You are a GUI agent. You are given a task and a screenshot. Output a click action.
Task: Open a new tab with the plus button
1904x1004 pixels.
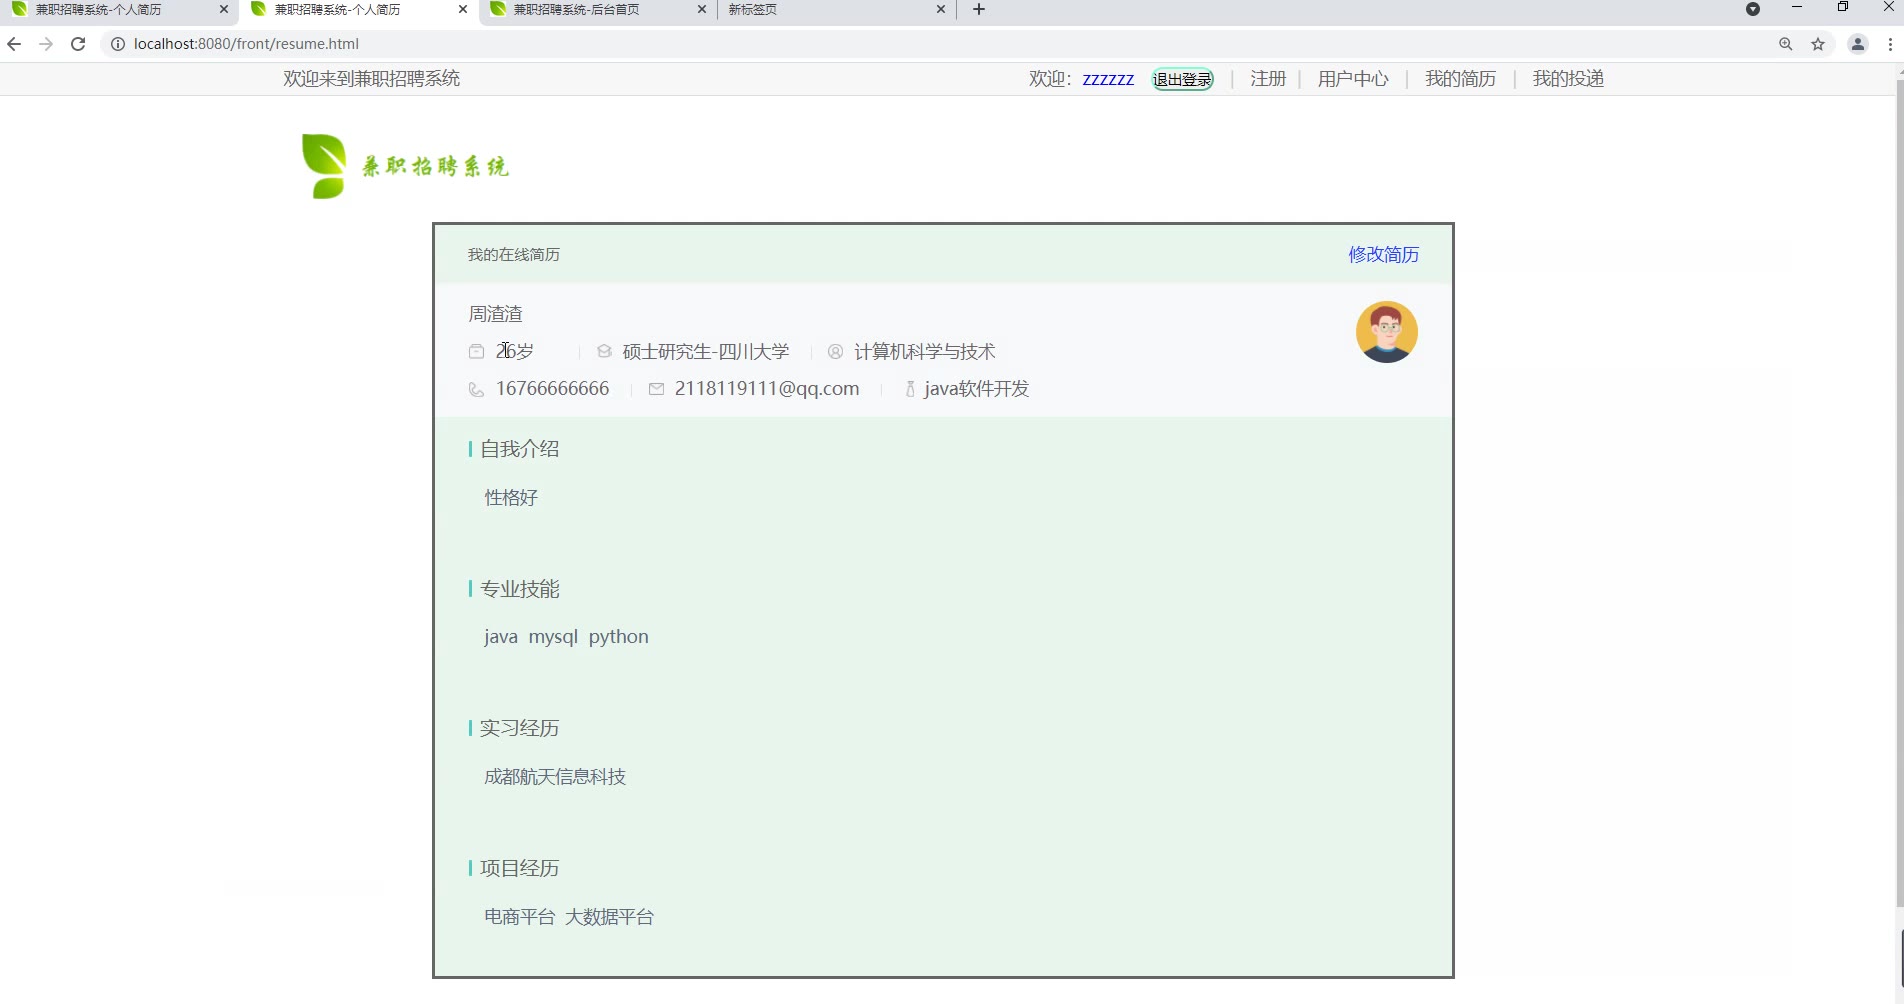(x=979, y=10)
